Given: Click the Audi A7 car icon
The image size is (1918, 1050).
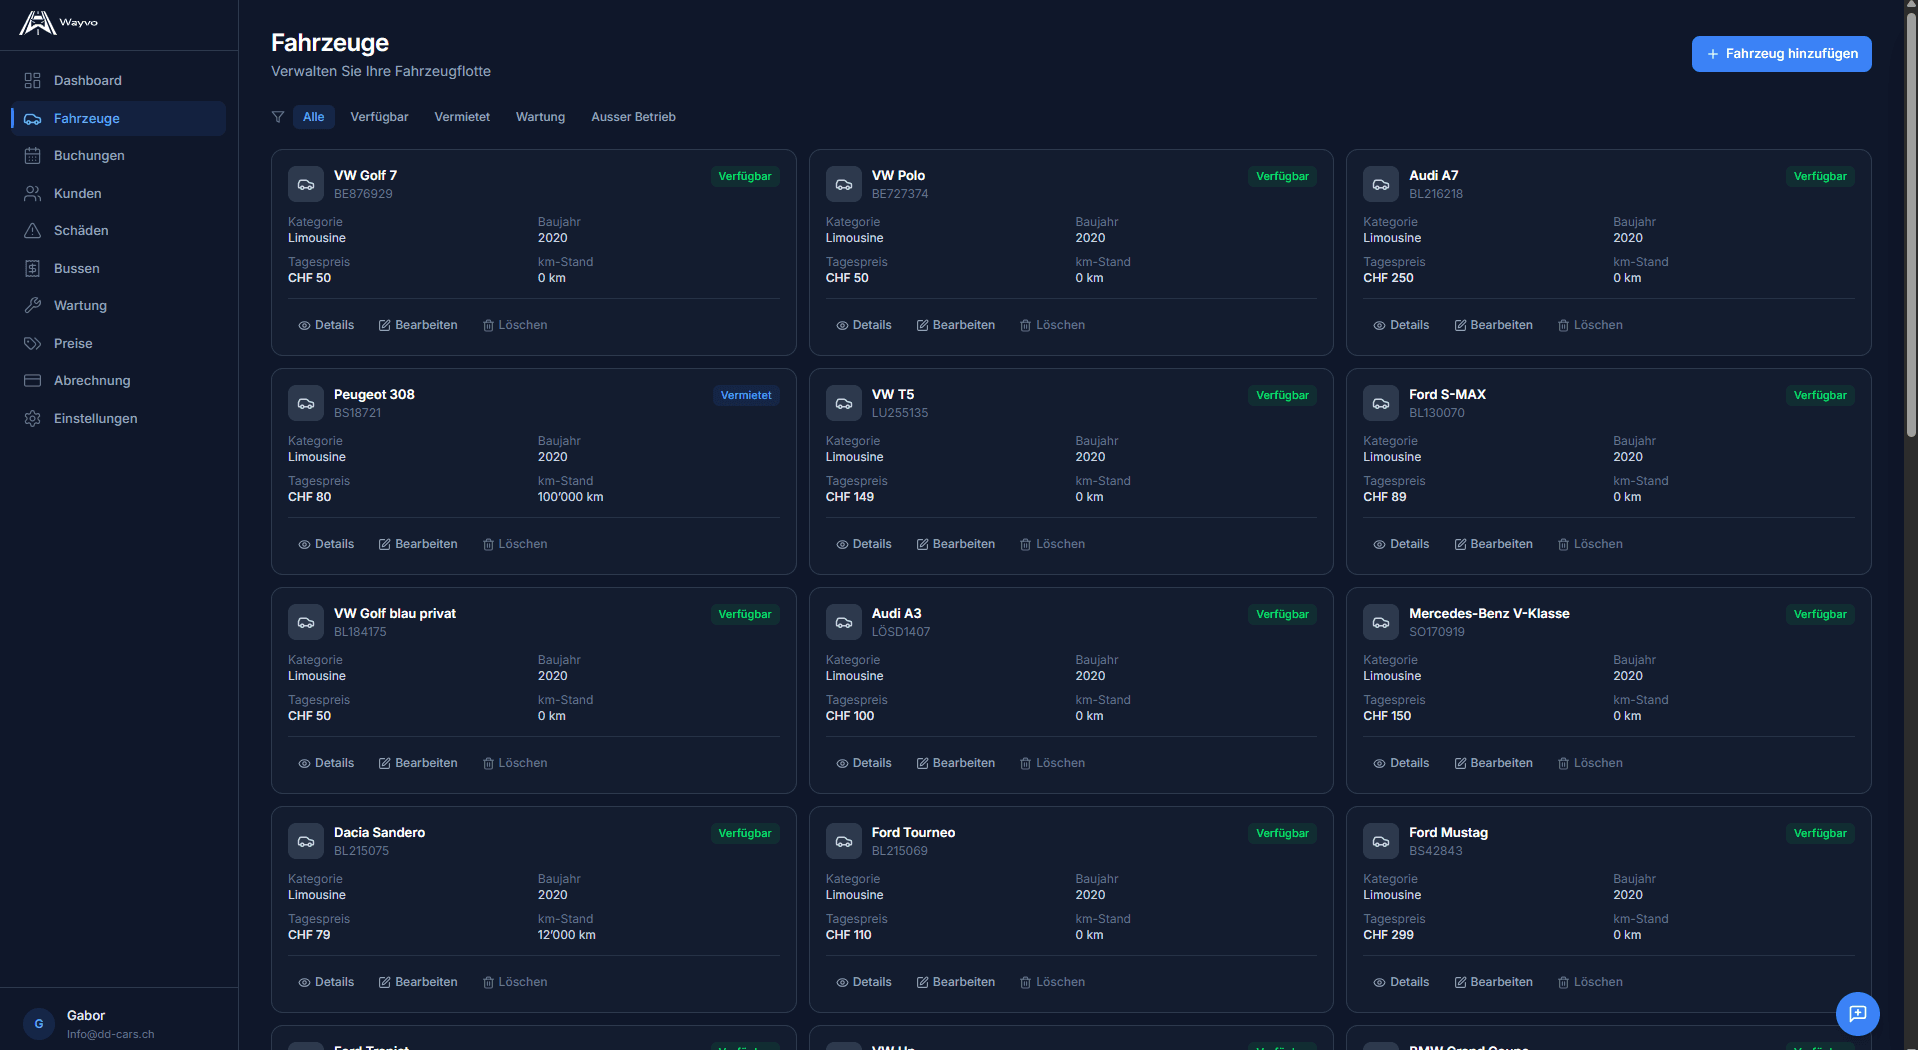Looking at the screenshot, I should coord(1380,184).
